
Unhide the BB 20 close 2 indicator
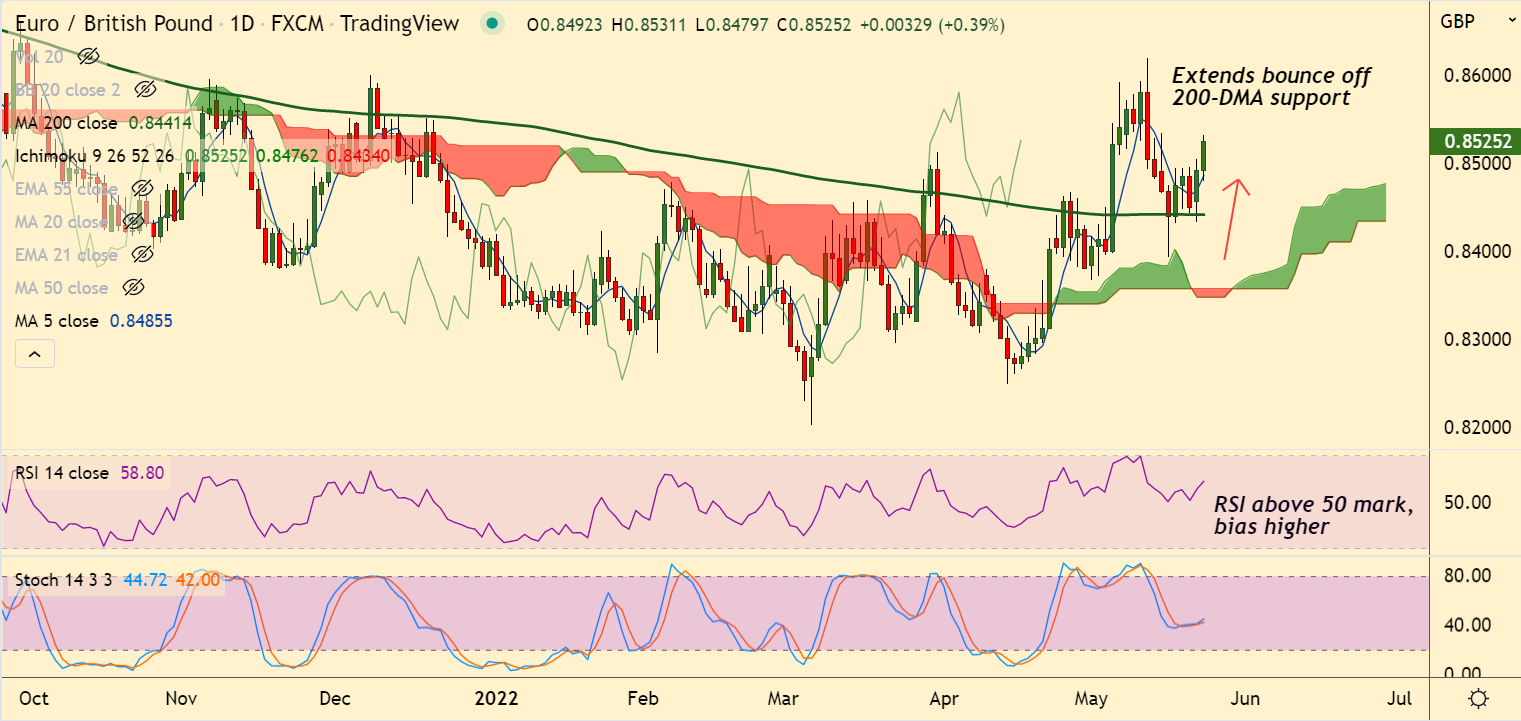146,90
